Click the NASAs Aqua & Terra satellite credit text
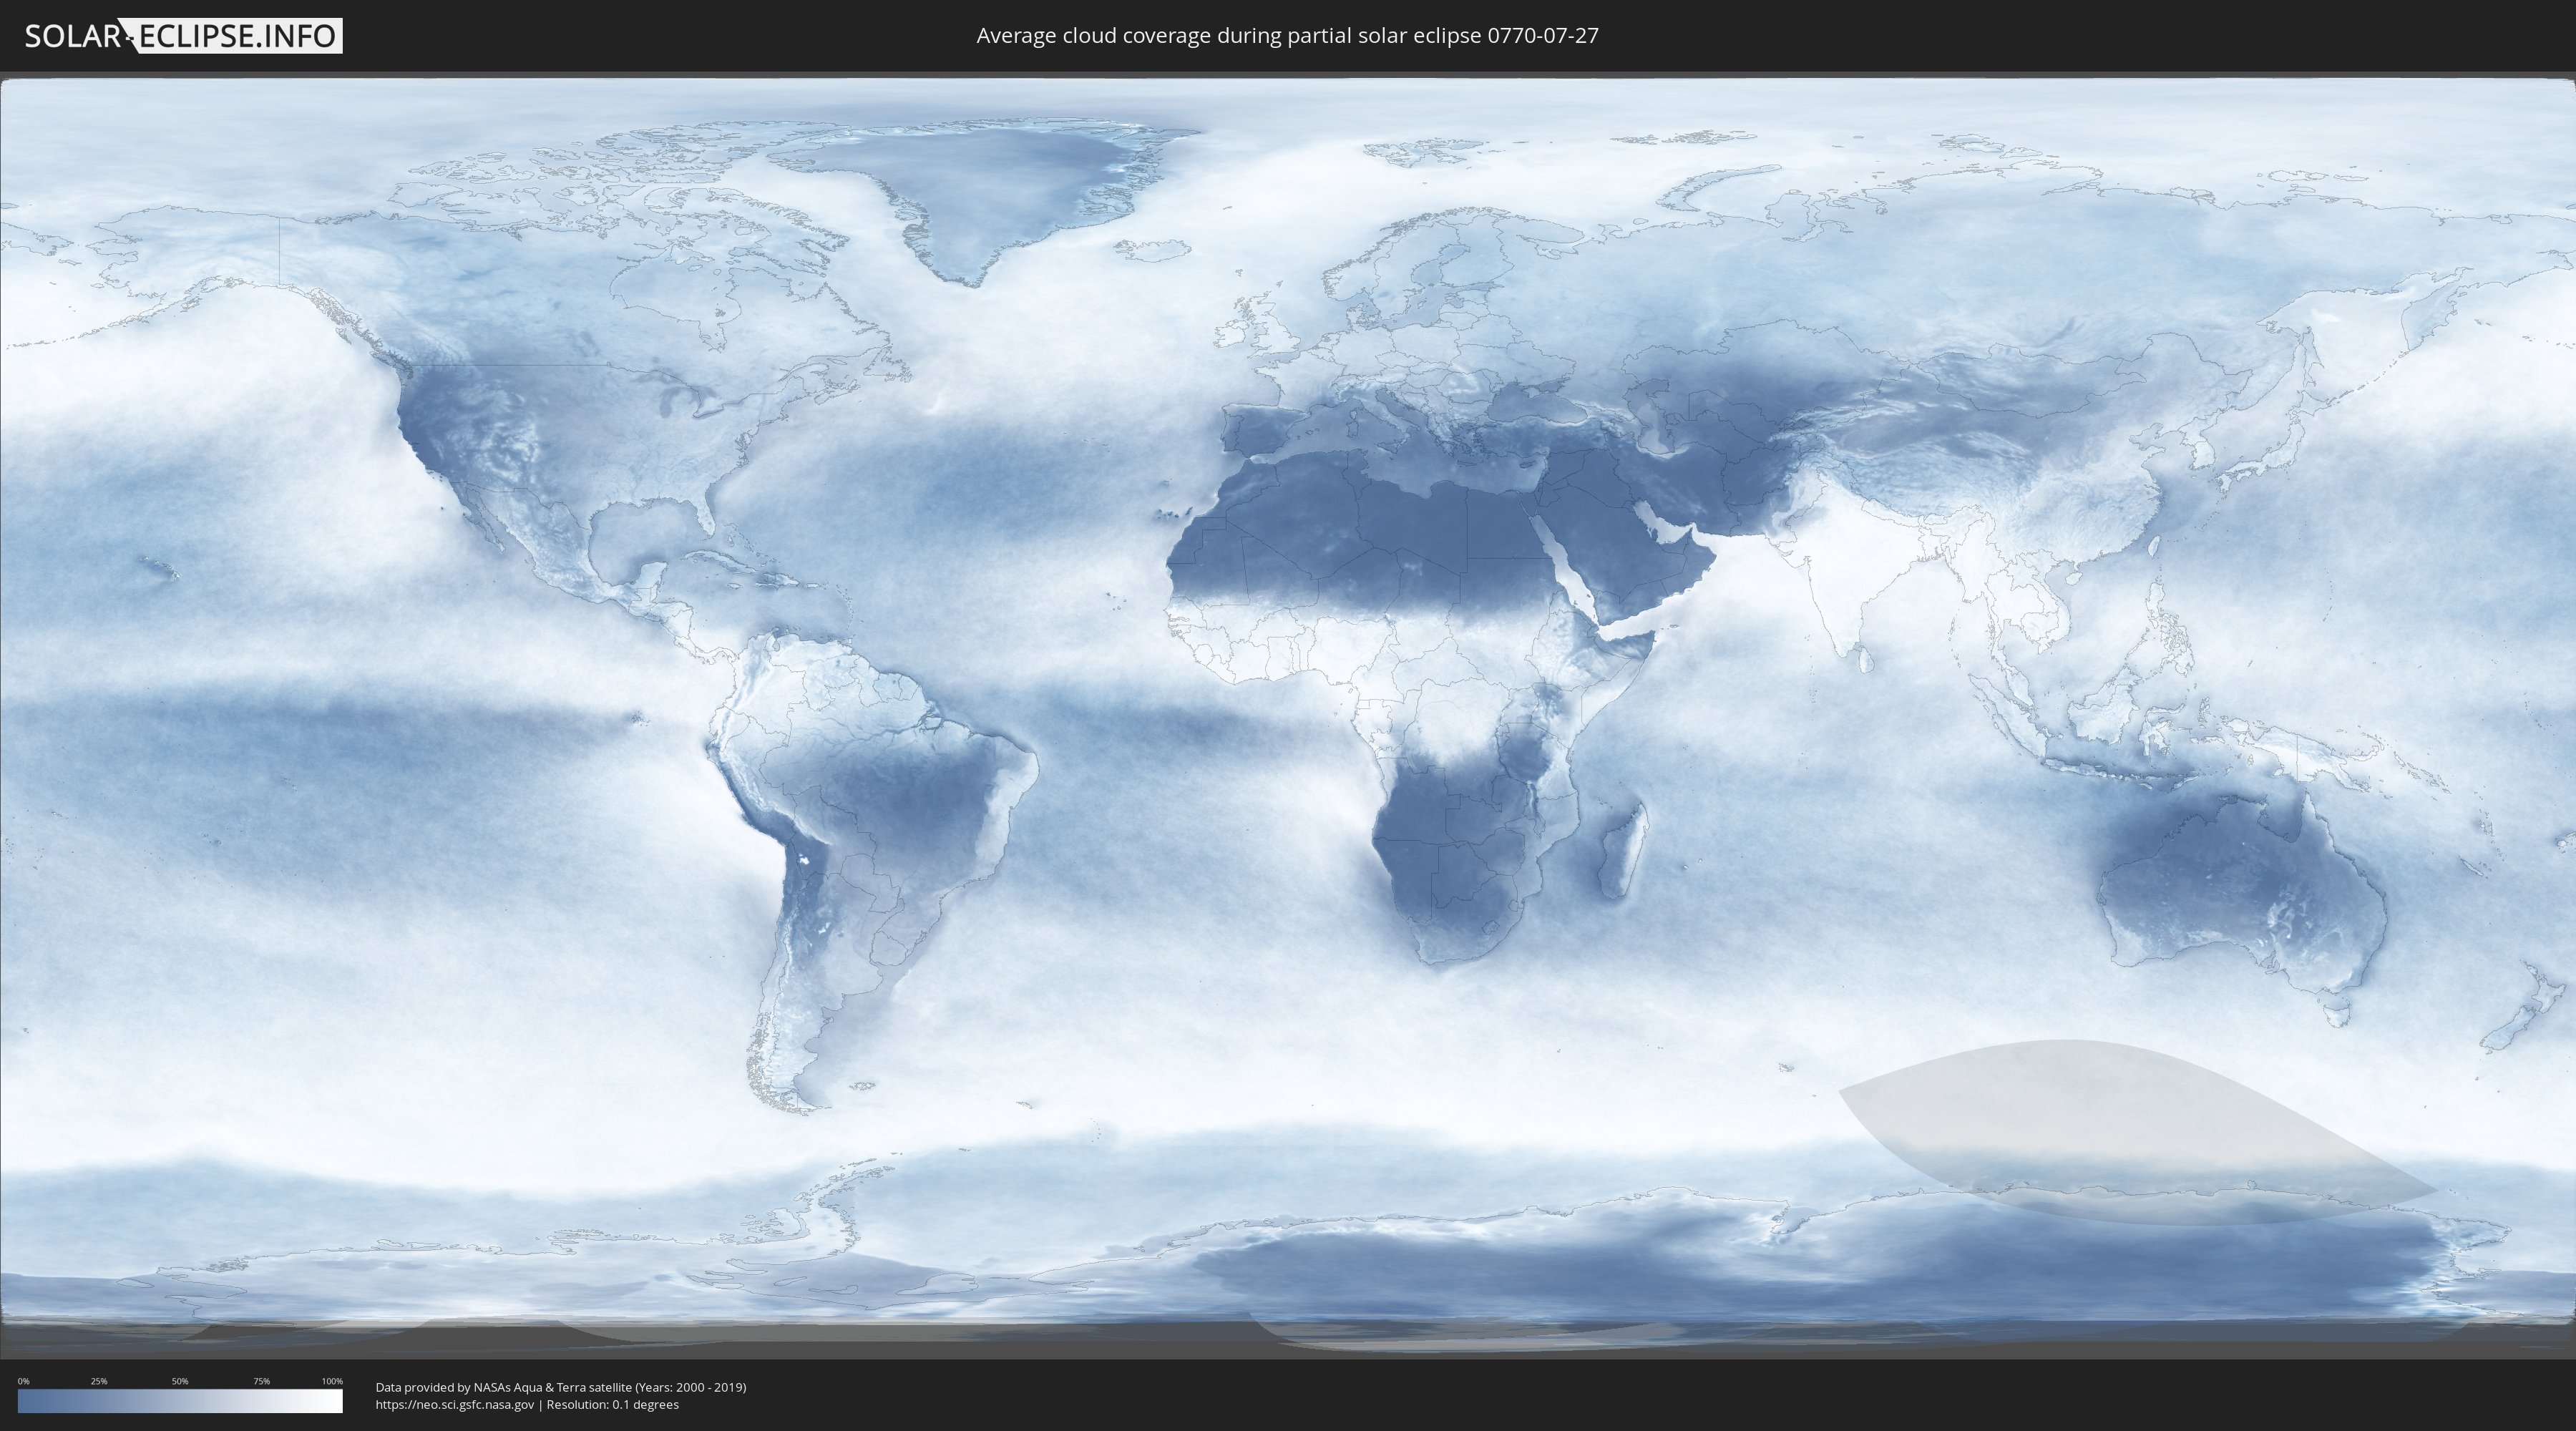Viewport: 2576px width, 1431px height. click(561, 1387)
